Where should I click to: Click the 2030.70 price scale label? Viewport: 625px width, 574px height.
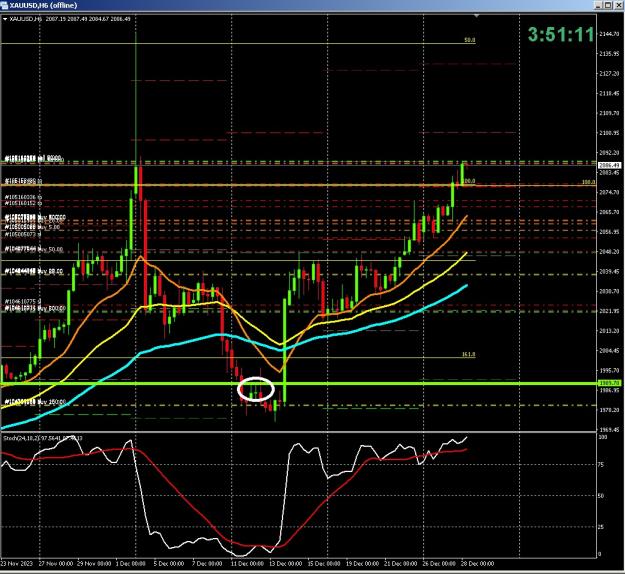(x=610, y=291)
